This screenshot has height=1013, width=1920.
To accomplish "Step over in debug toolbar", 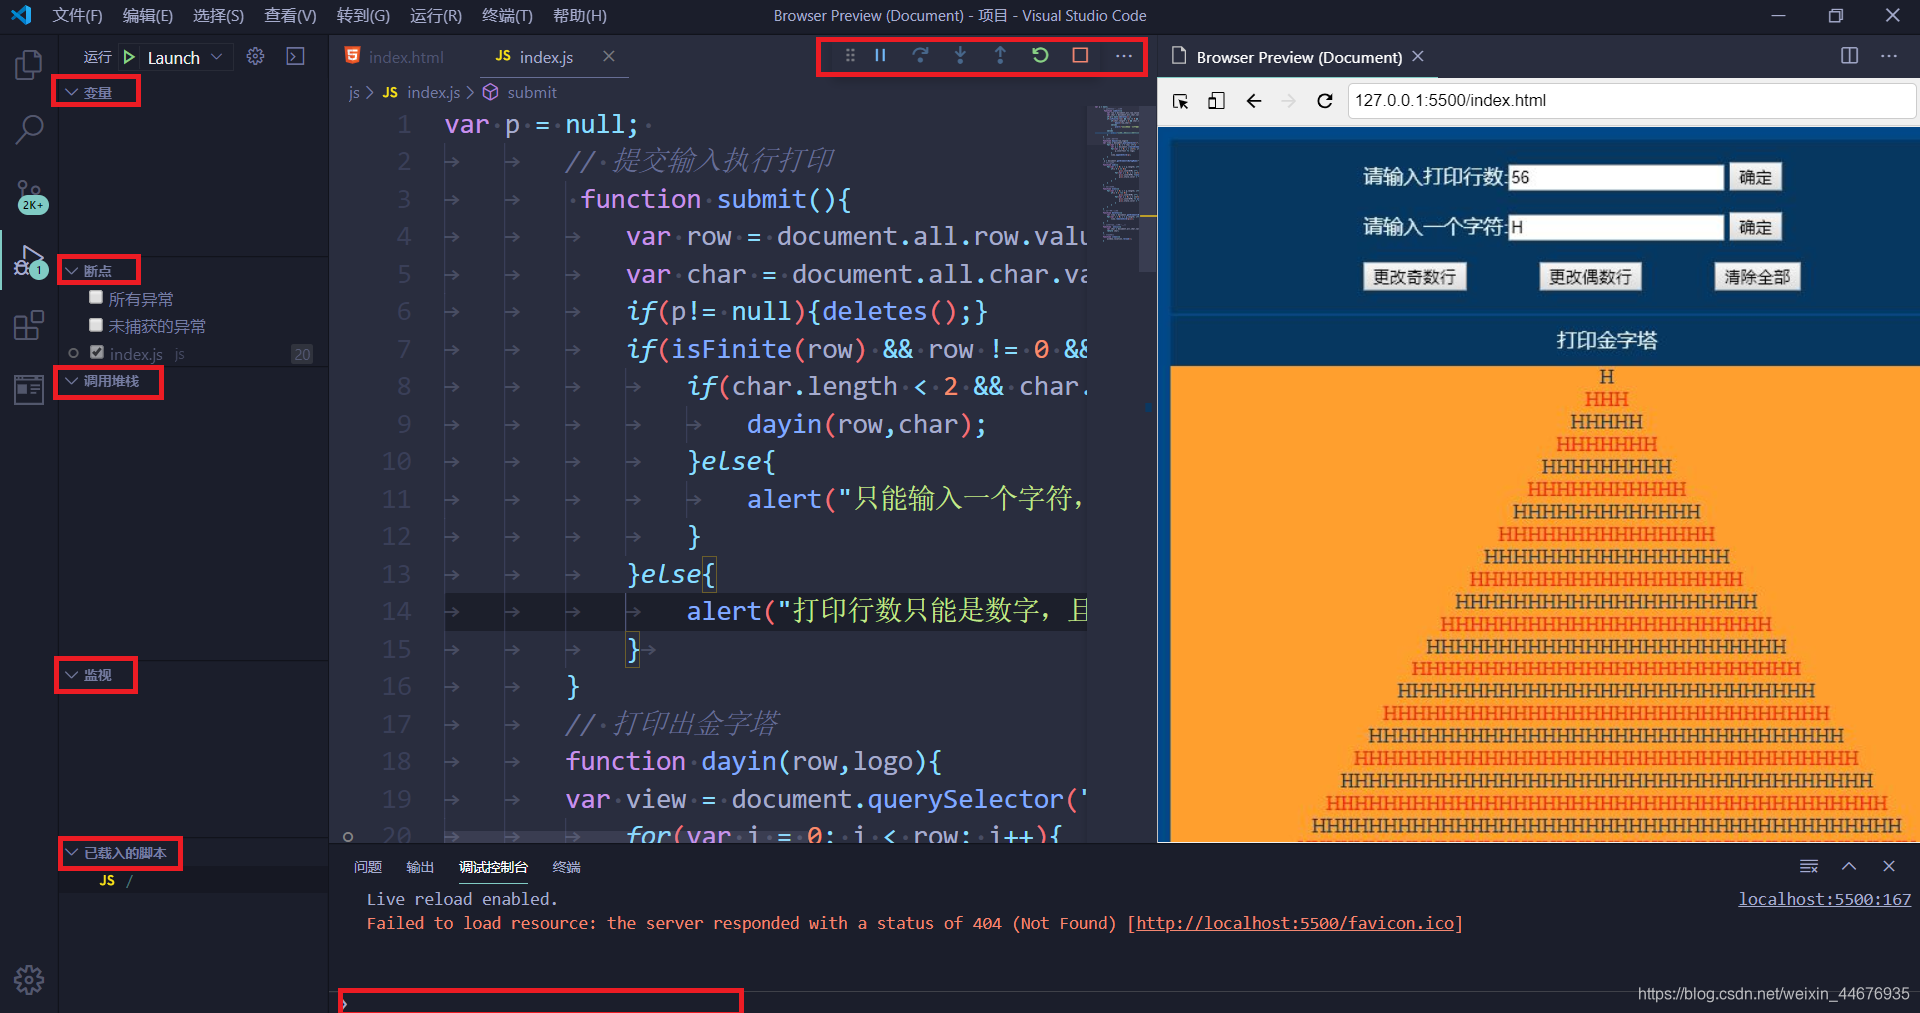I will 920,56.
